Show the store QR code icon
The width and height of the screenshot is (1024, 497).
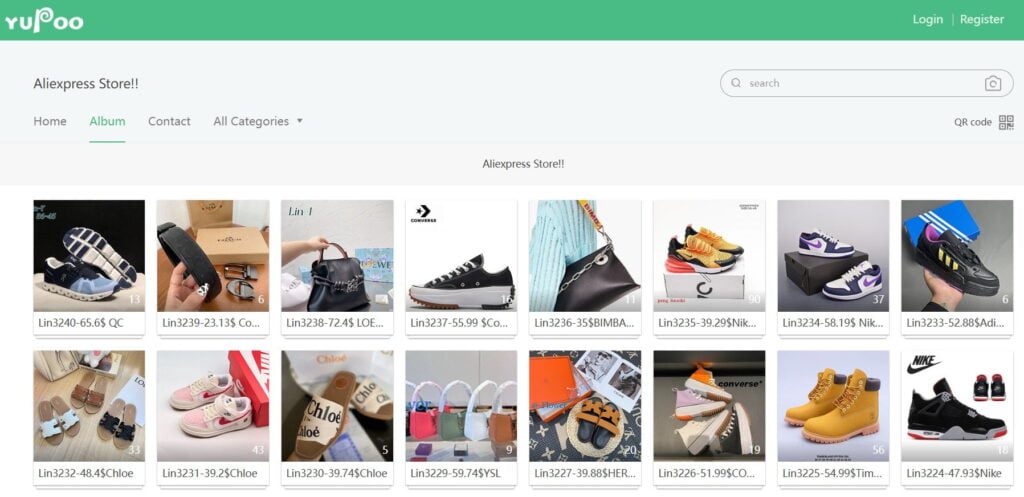(1006, 122)
